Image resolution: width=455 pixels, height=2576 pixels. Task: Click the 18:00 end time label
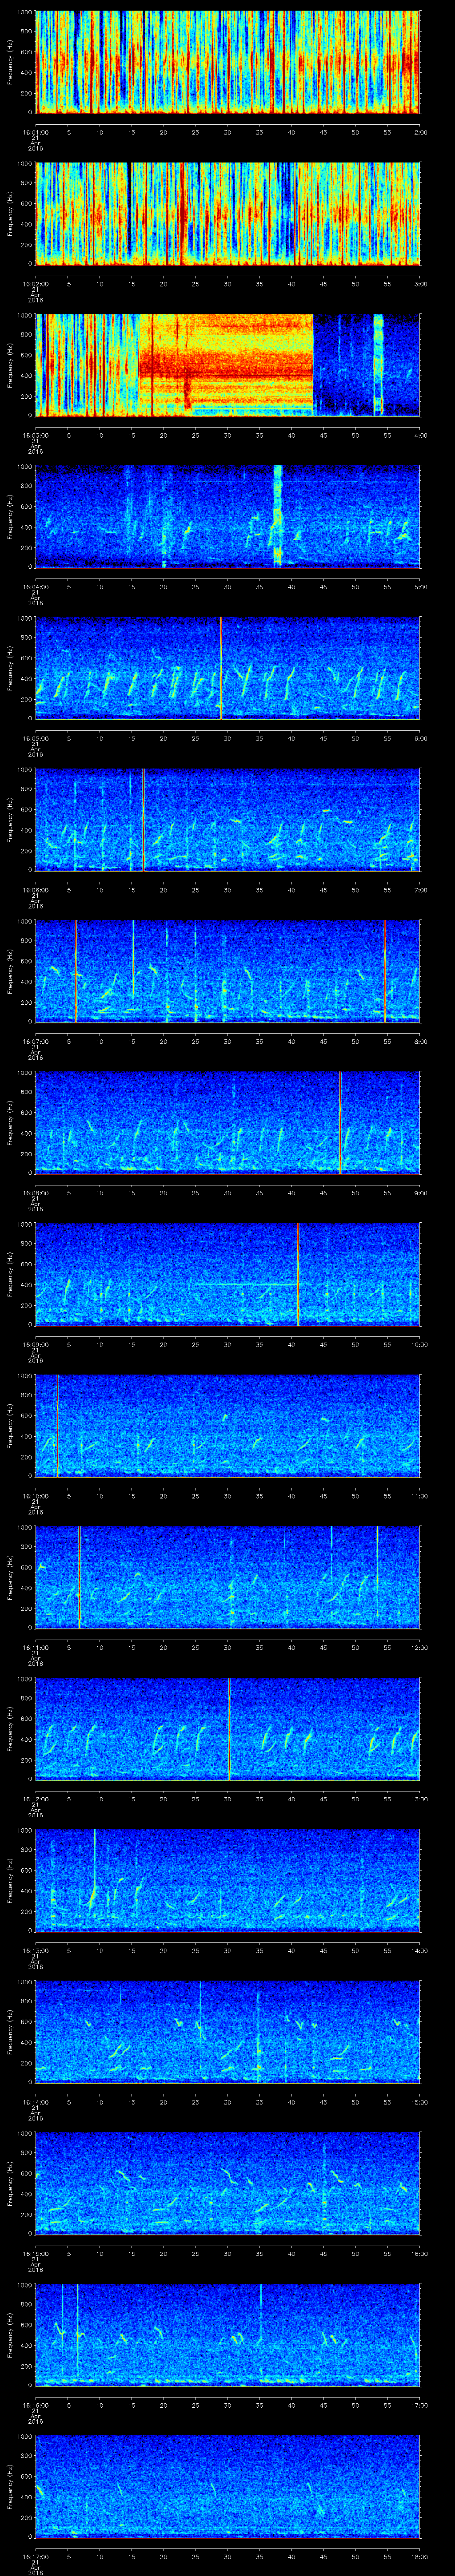point(419,2556)
